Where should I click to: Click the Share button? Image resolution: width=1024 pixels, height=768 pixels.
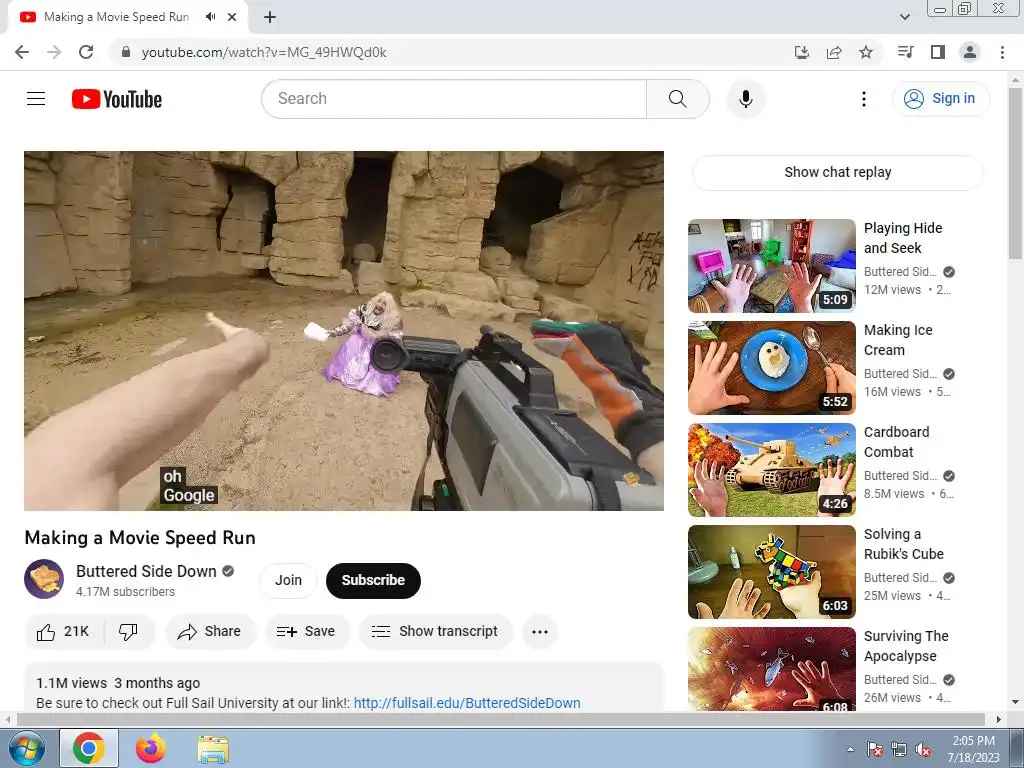tap(210, 632)
